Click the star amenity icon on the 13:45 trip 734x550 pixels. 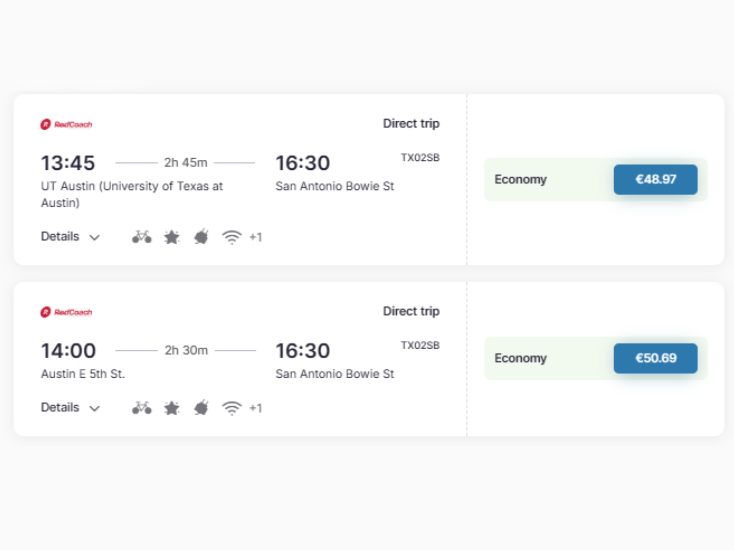coord(172,237)
